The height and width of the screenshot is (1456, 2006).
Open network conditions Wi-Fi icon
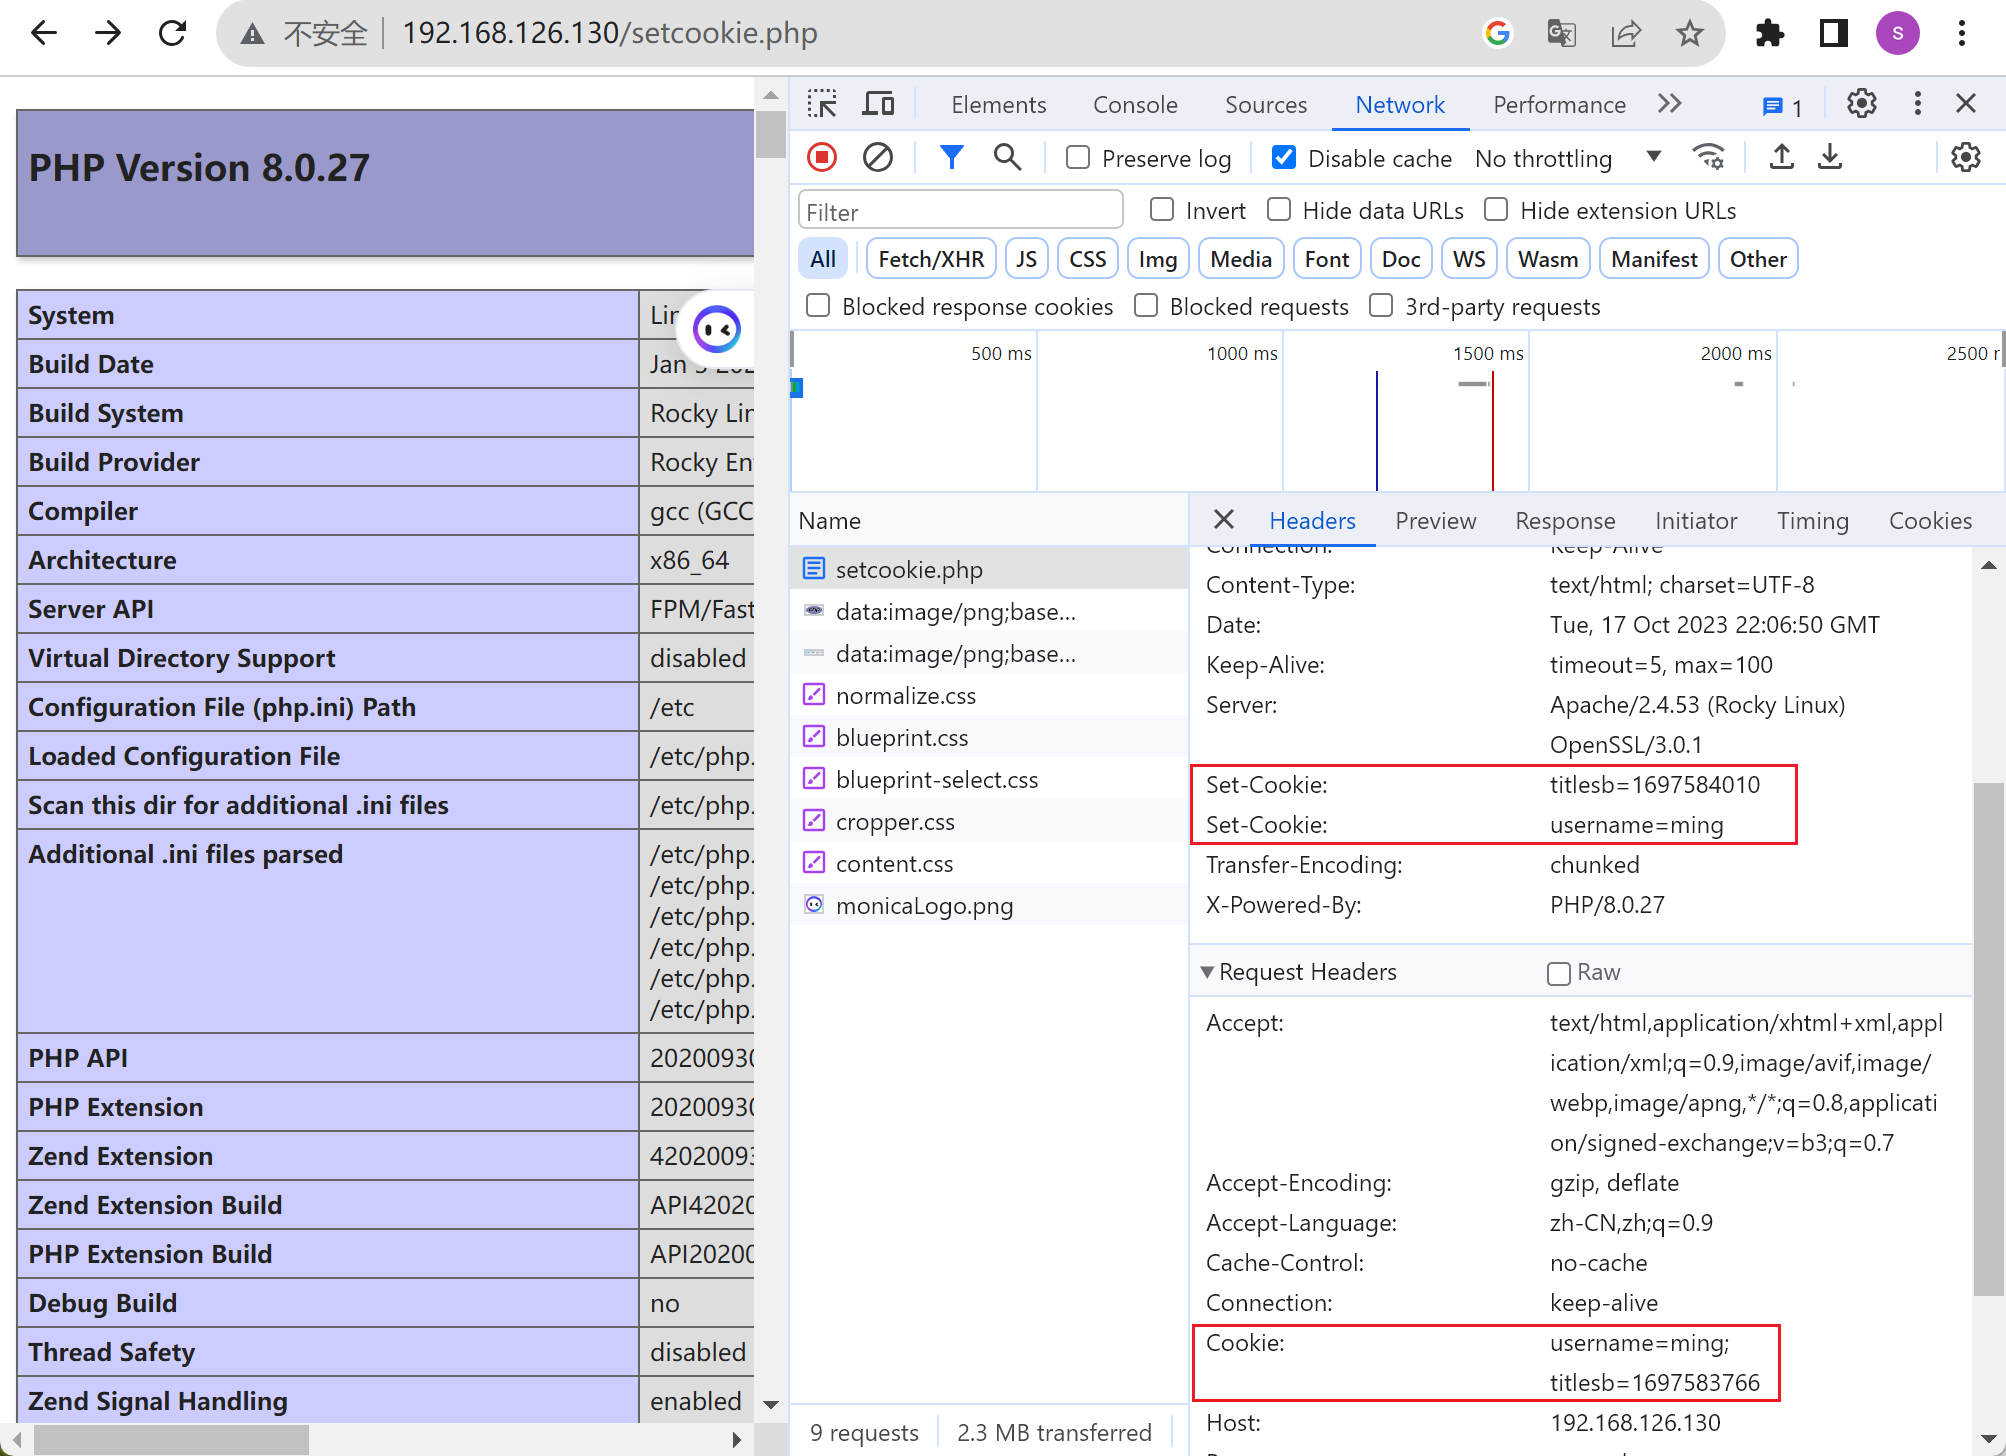(1708, 157)
